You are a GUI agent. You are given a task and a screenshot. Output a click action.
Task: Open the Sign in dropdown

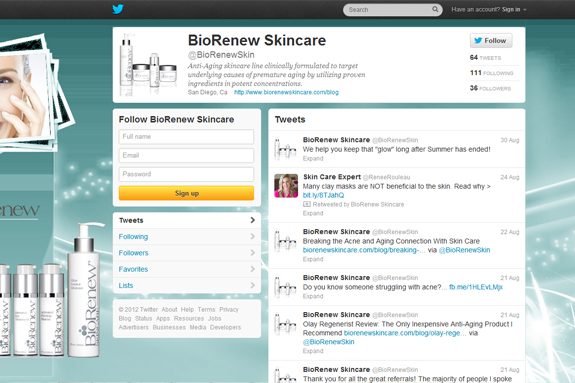click(514, 10)
